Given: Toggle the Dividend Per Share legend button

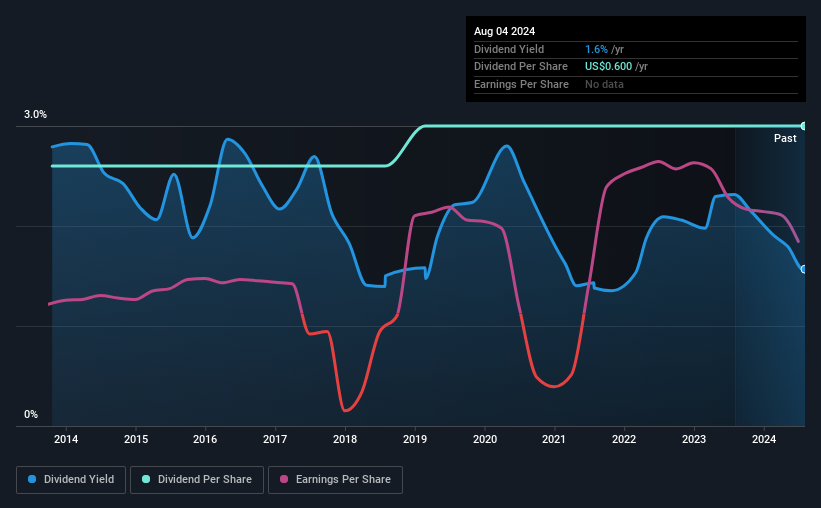Looking at the screenshot, I should coord(197,480).
